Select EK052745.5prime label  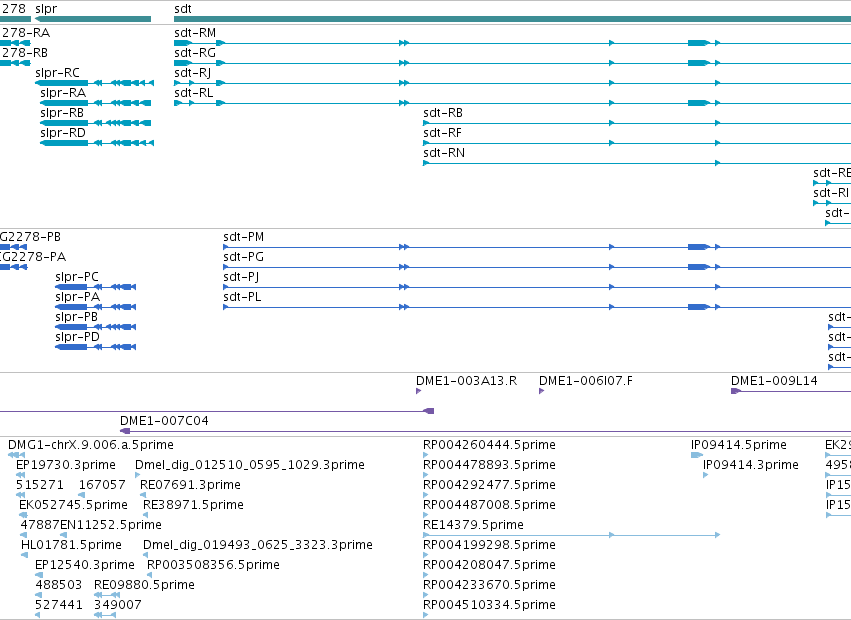click(x=73, y=505)
